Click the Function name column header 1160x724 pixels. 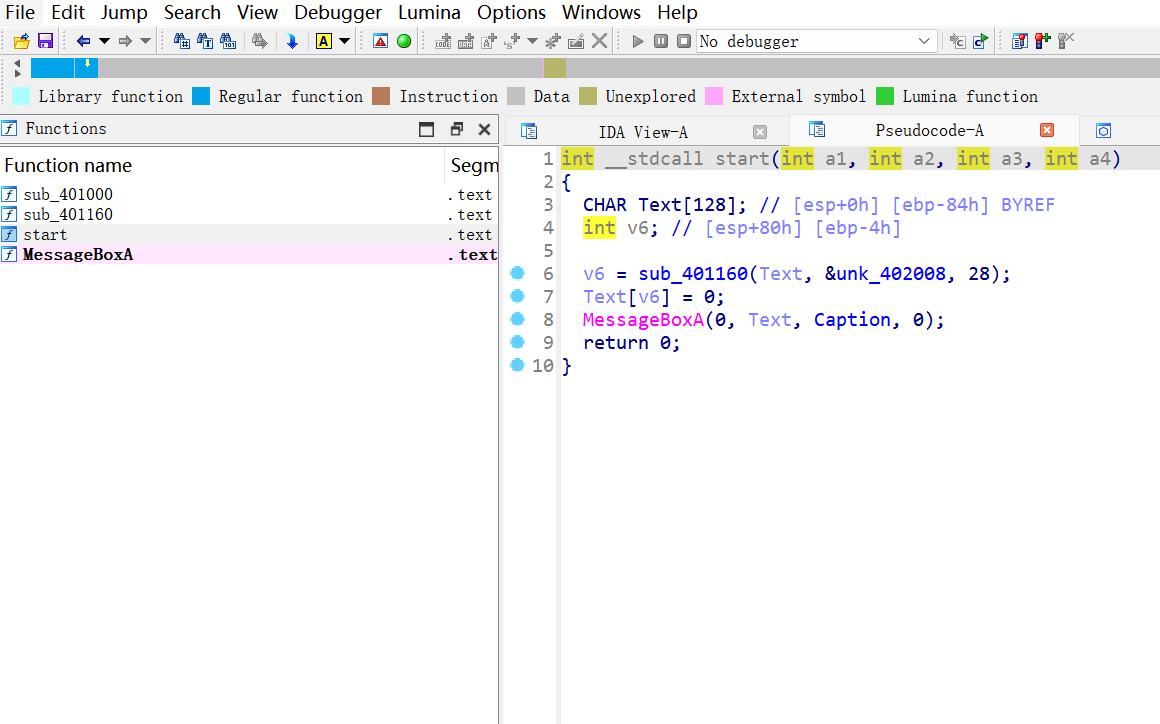pos(68,166)
